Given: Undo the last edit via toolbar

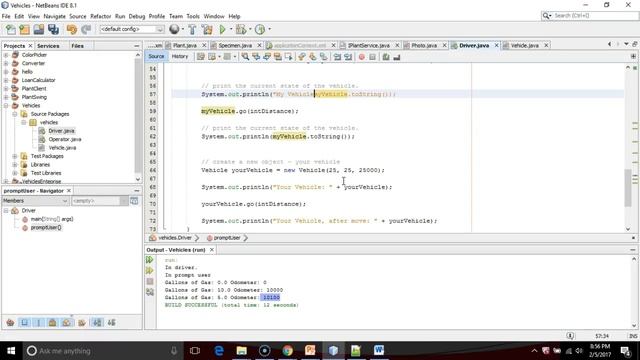Looking at the screenshot, I should coord(72,29).
